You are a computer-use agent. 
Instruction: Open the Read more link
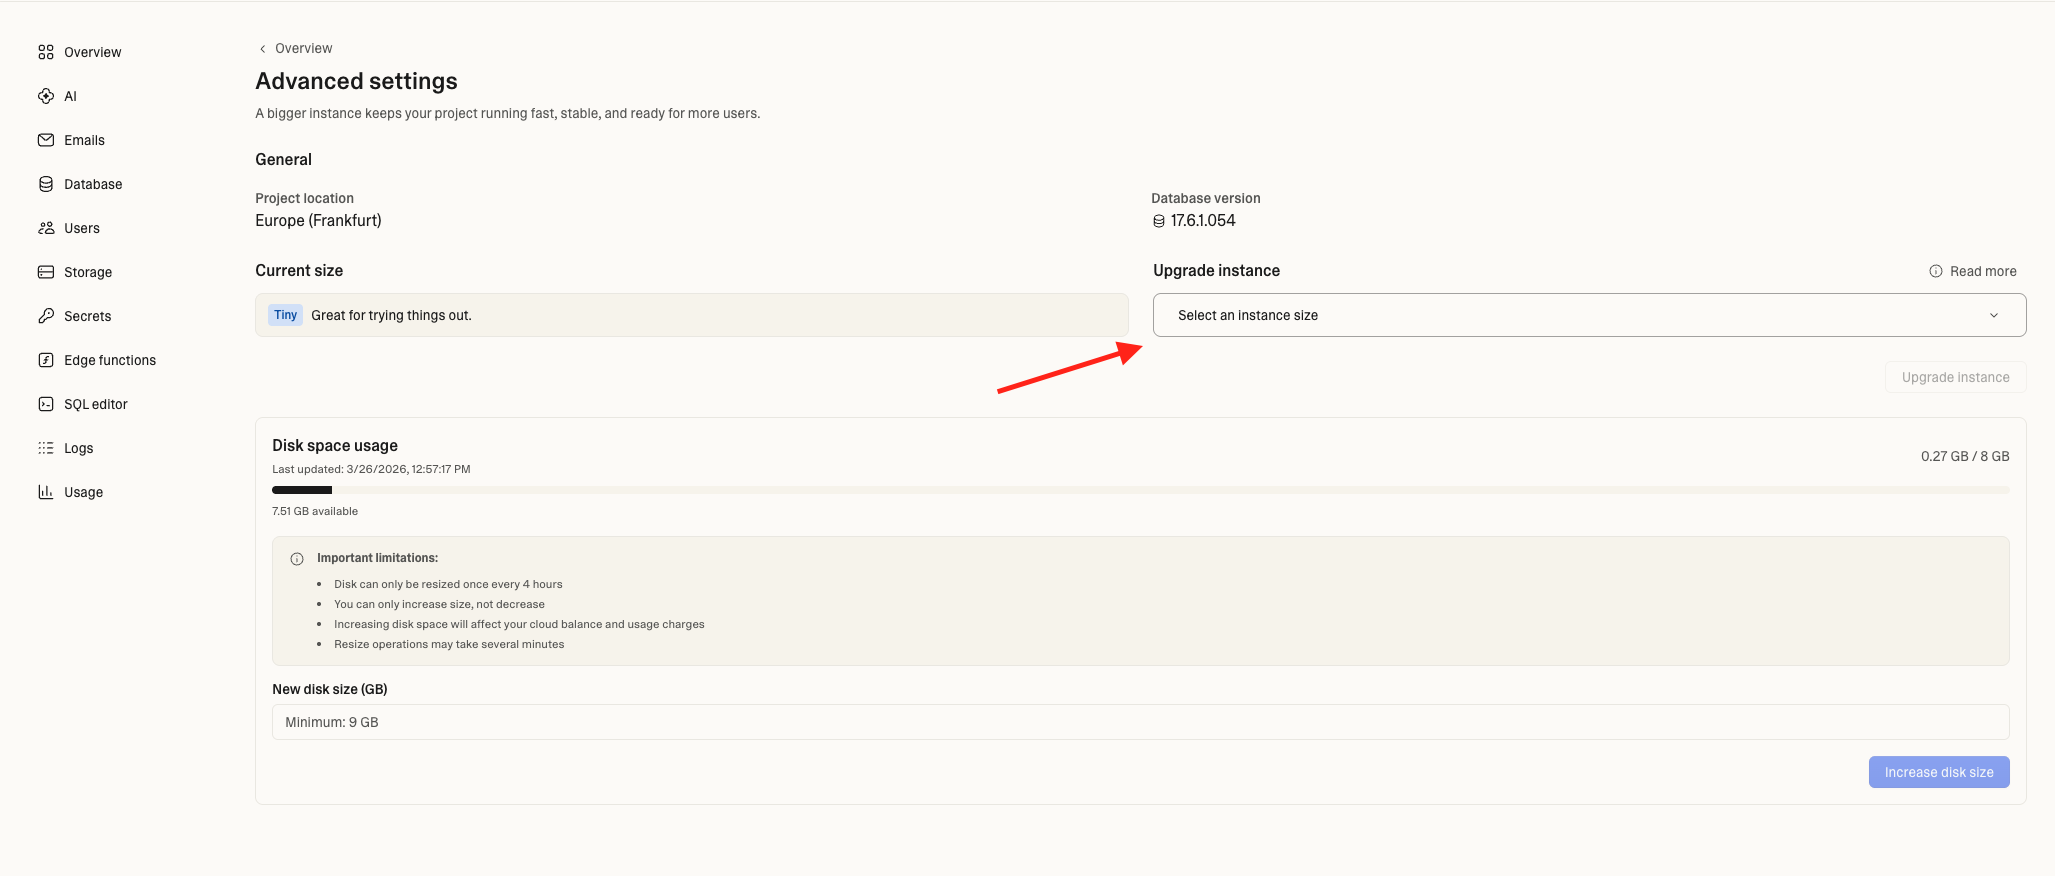point(1982,271)
